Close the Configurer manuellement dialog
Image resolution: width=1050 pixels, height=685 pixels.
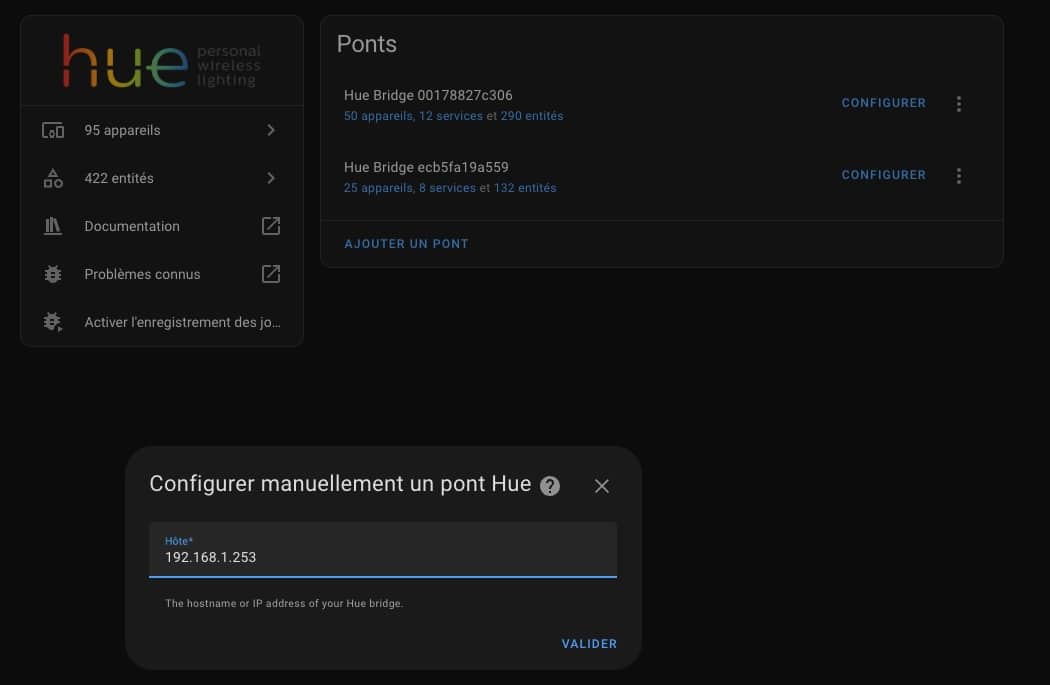pyautogui.click(x=601, y=486)
